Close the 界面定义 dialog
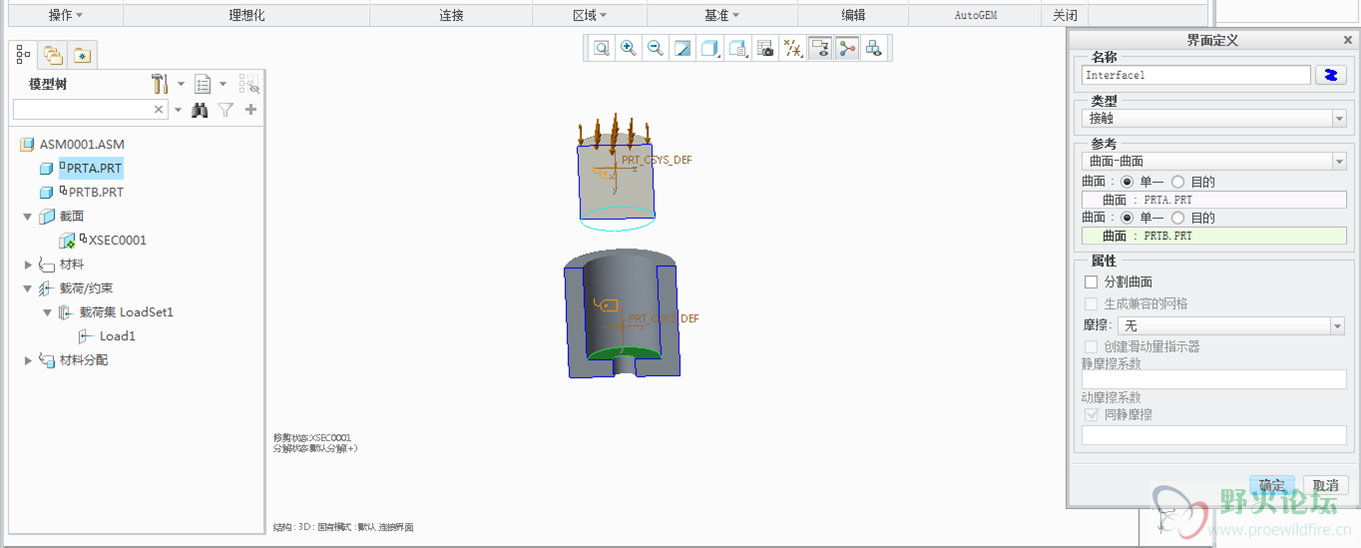The image size is (1361, 548). pyautogui.click(x=1347, y=40)
